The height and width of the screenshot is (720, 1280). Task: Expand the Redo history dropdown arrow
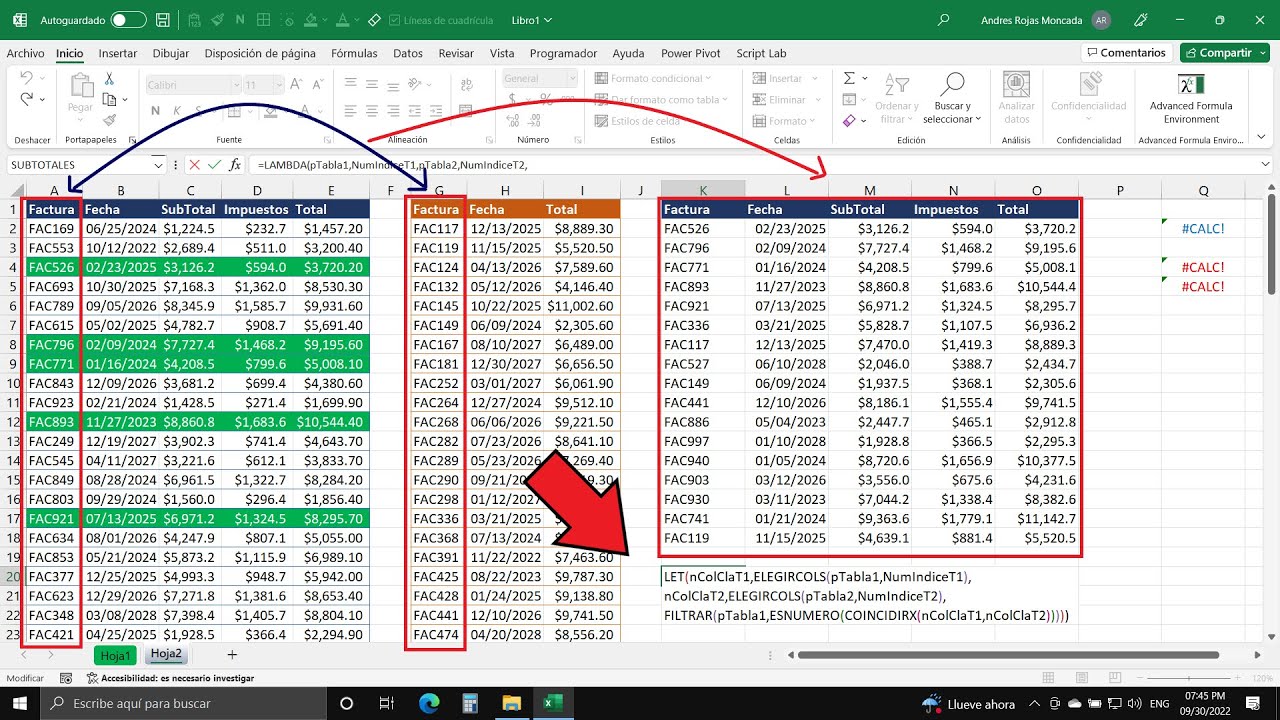pos(43,99)
